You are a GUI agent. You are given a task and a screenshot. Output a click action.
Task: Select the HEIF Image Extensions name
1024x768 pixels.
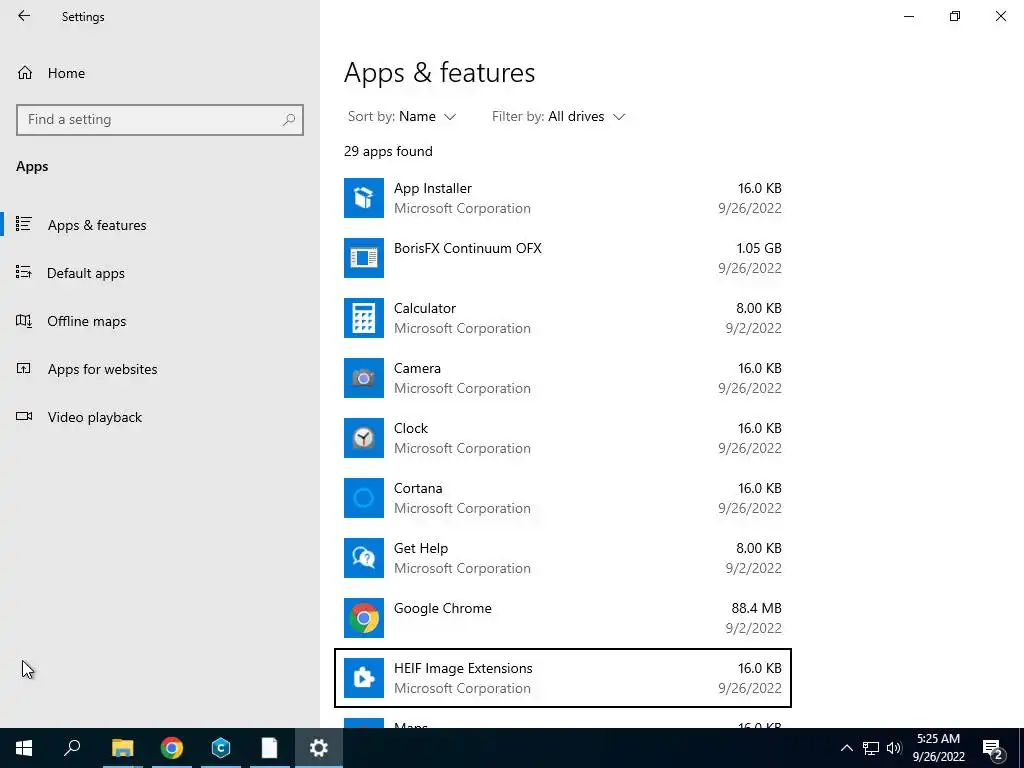[x=463, y=669]
